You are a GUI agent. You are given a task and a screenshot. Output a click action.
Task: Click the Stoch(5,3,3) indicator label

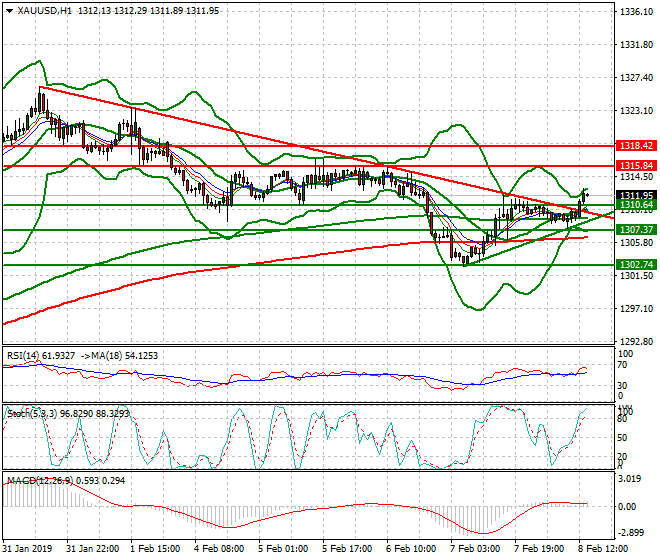click(x=30, y=412)
